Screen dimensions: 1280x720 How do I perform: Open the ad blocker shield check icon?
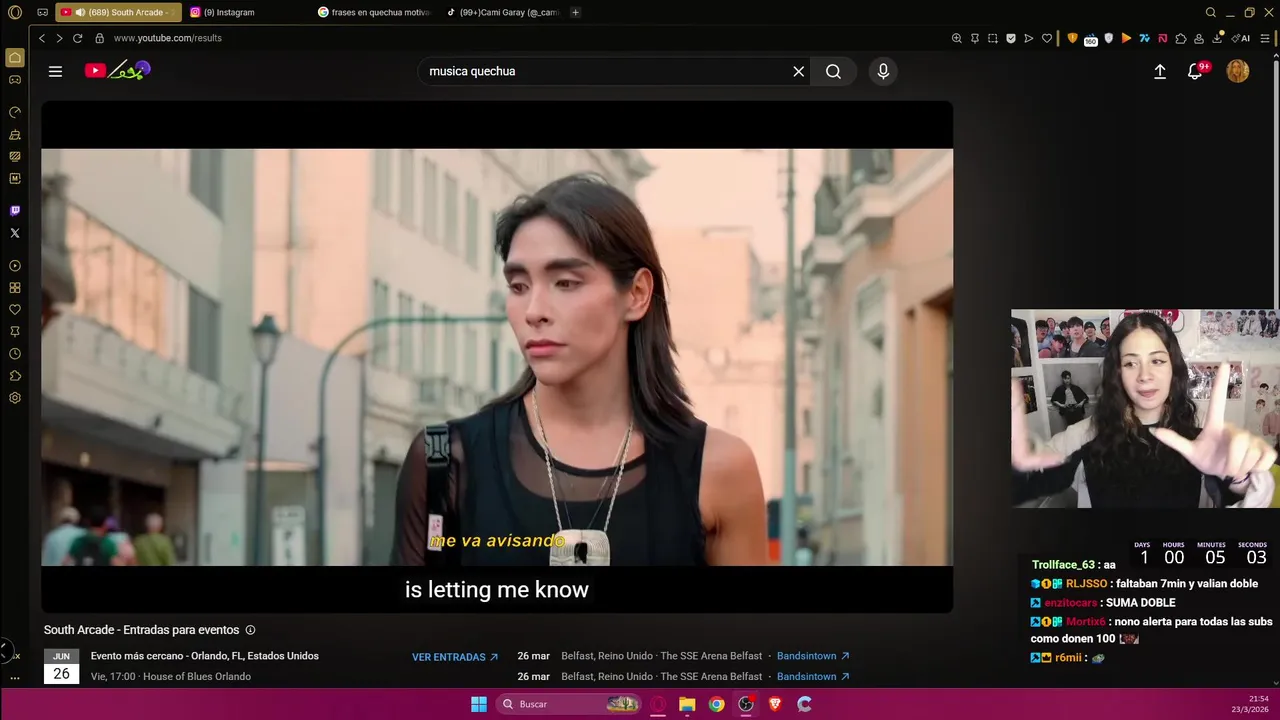tap(1011, 38)
